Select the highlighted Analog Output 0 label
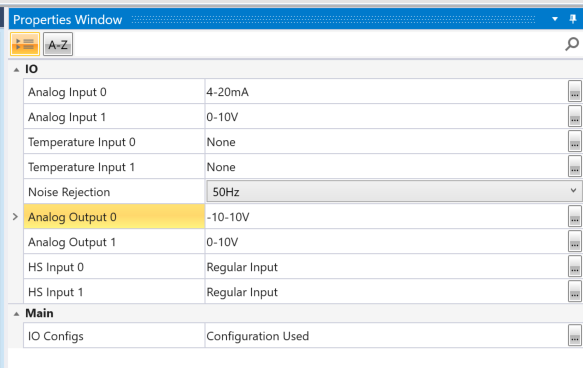 point(114,217)
